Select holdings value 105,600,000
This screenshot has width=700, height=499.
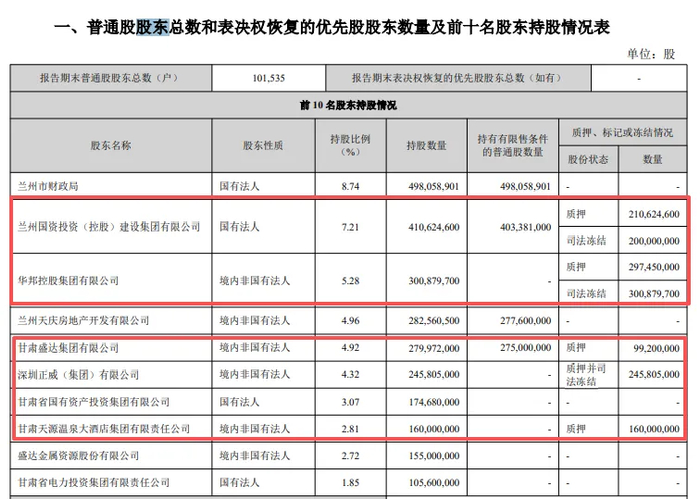(433, 482)
